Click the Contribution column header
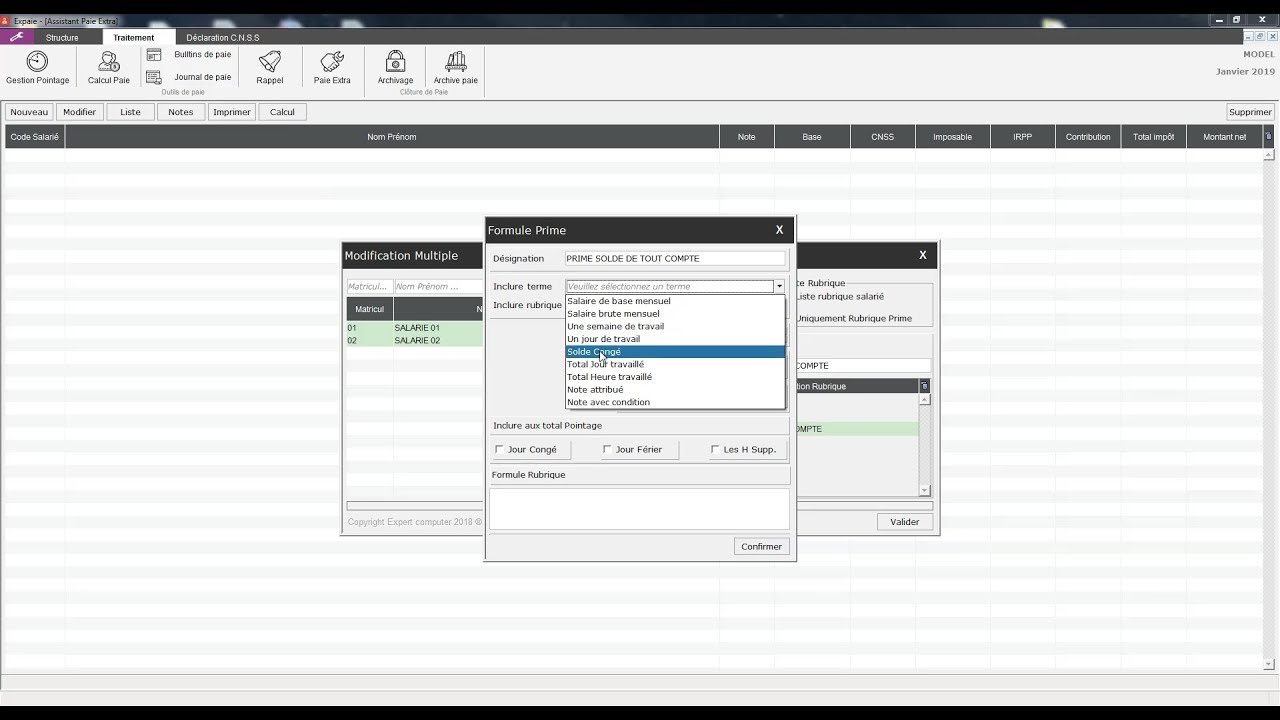The height and width of the screenshot is (720, 1280). click(x=1088, y=137)
